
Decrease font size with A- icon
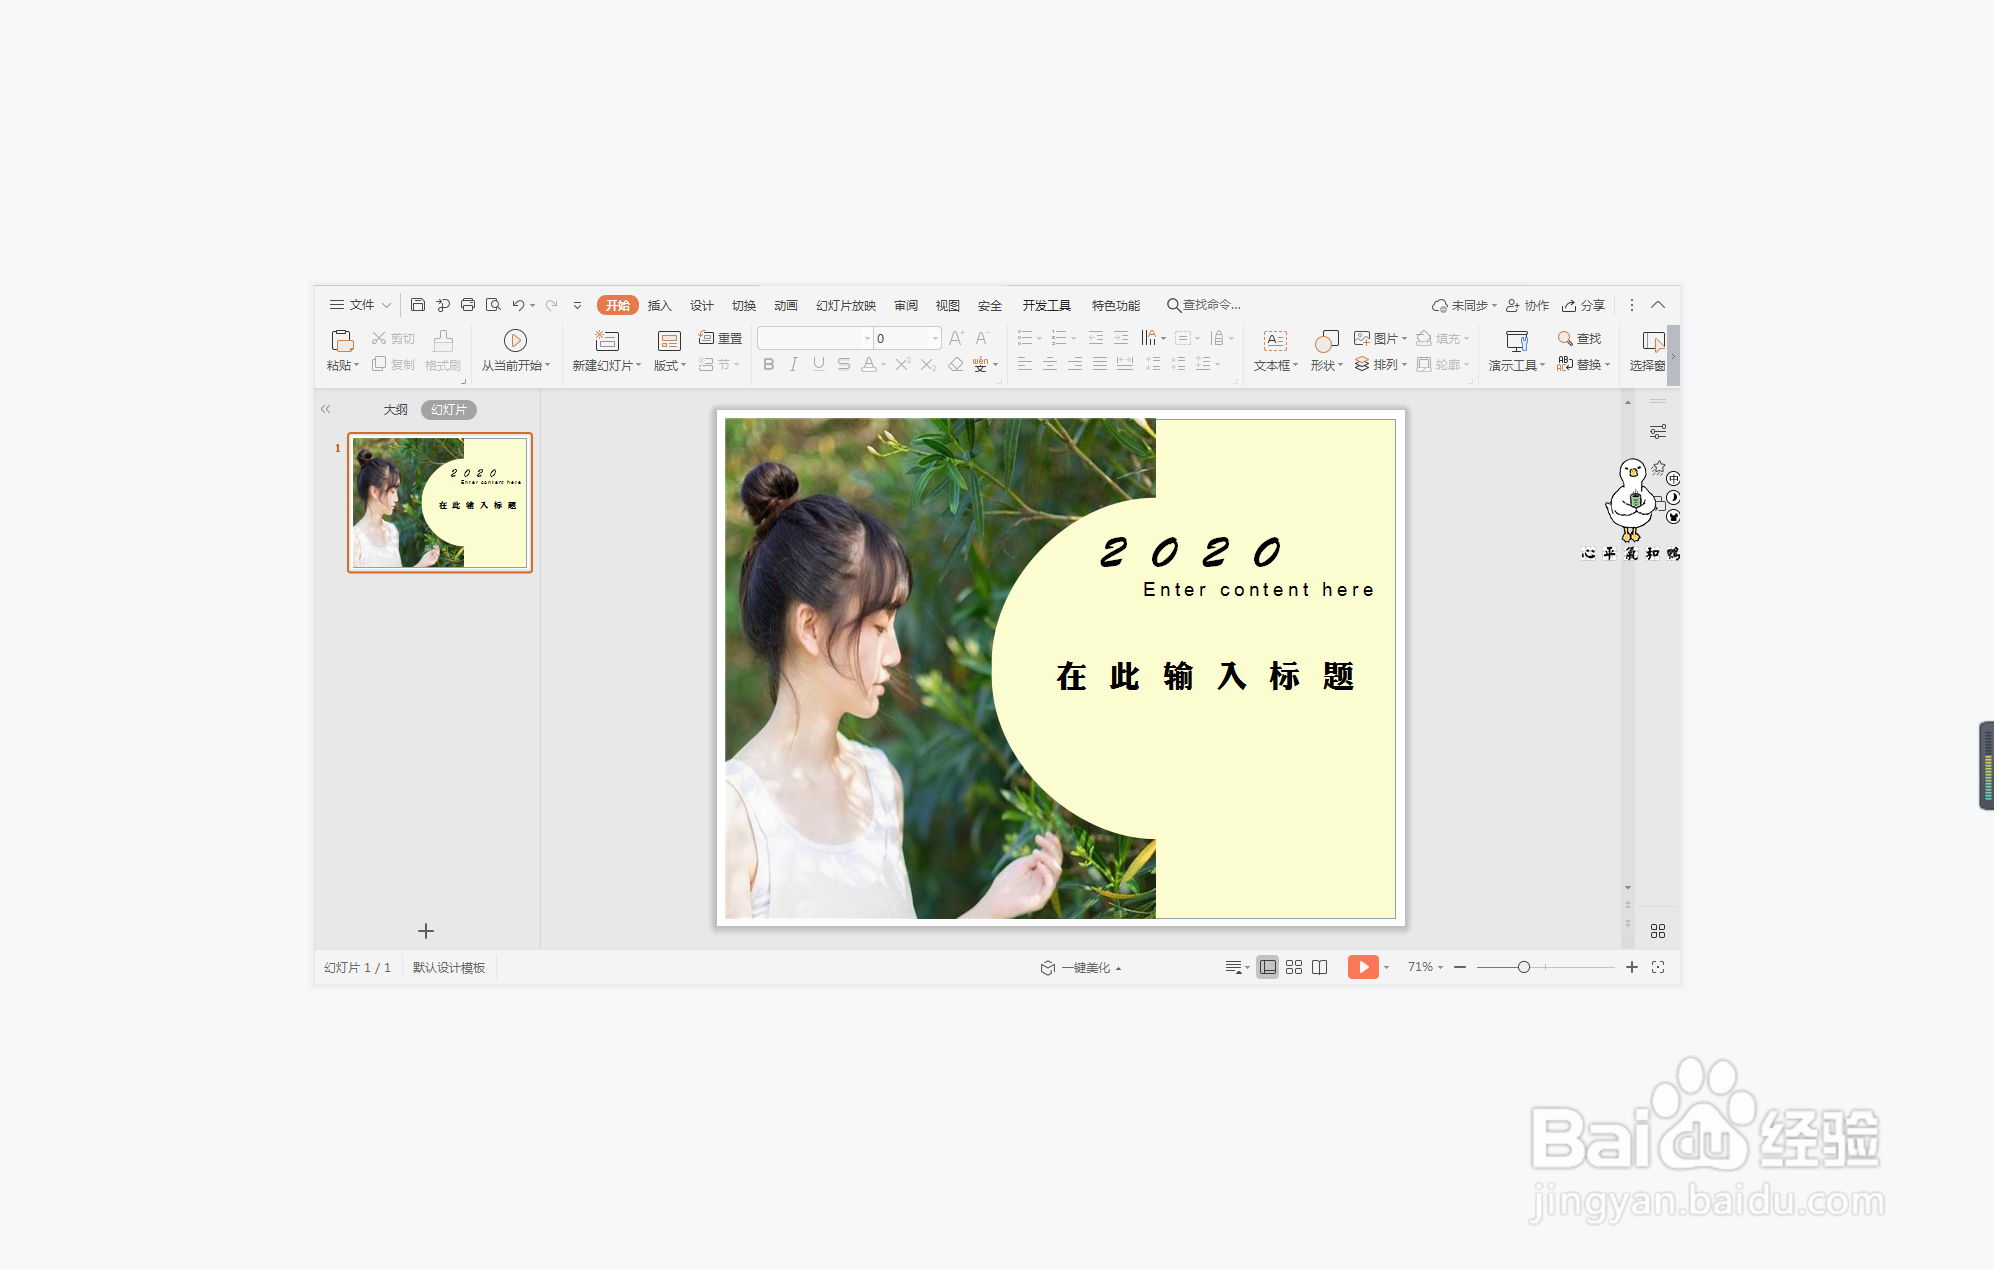[983, 338]
